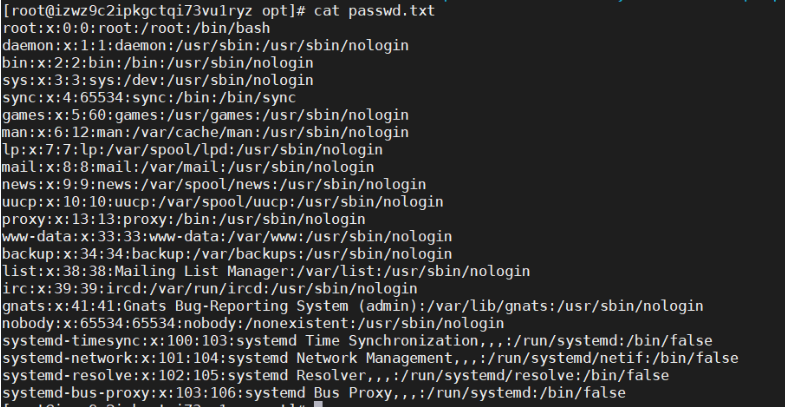Click the sync entry ending in /bin/sync
Image resolution: width=785 pixels, height=407 pixels.
pyautogui.click(x=149, y=98)
